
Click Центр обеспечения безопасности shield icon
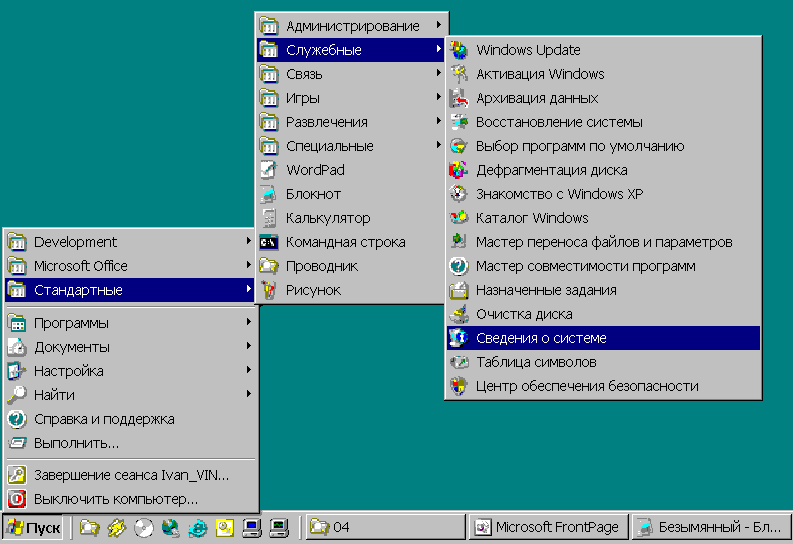coord(459,386)
